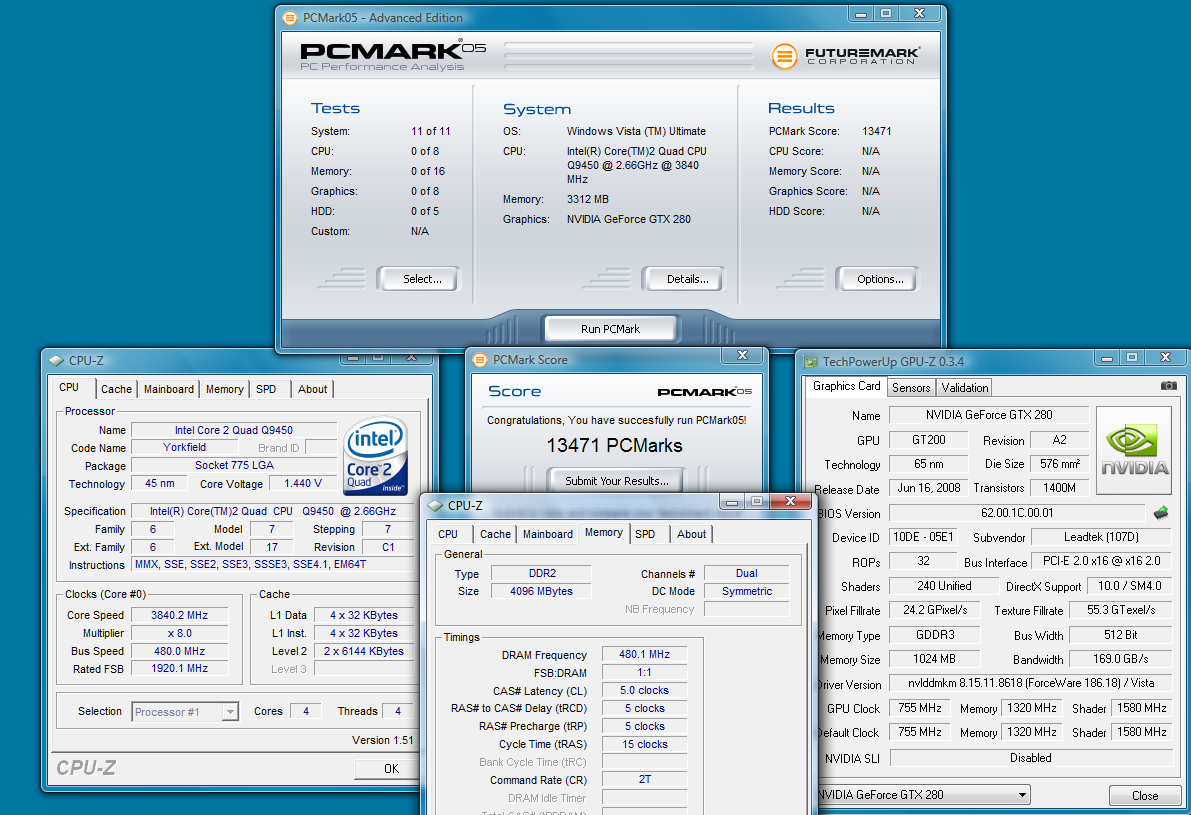Select the CPU tab in the CPU-Z Memory window
The image size is (1191, 815).
448,534
